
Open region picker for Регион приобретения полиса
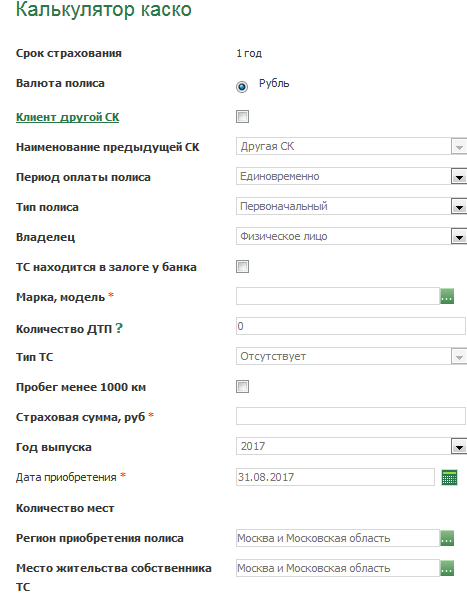pos(447,538)
